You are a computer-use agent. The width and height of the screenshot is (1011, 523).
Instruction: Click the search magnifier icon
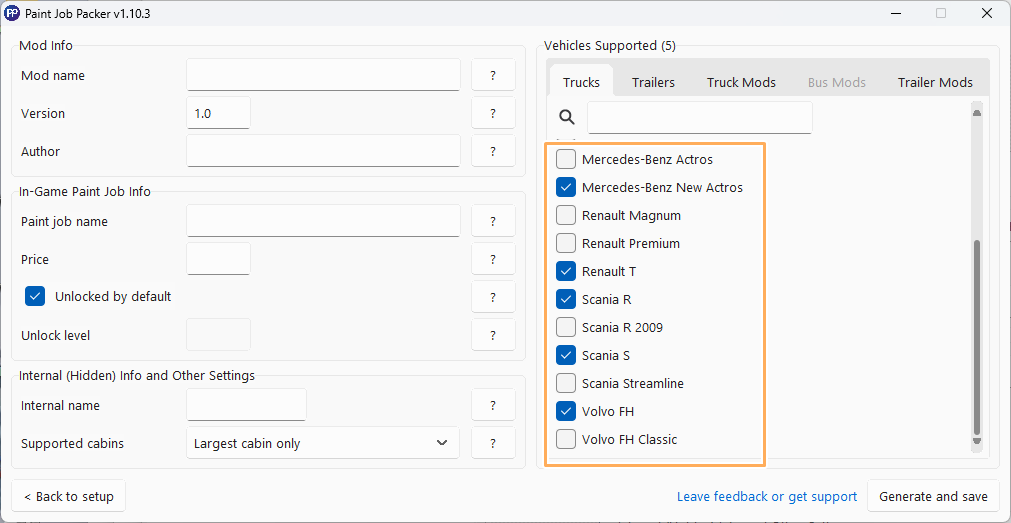coord(567,117)
